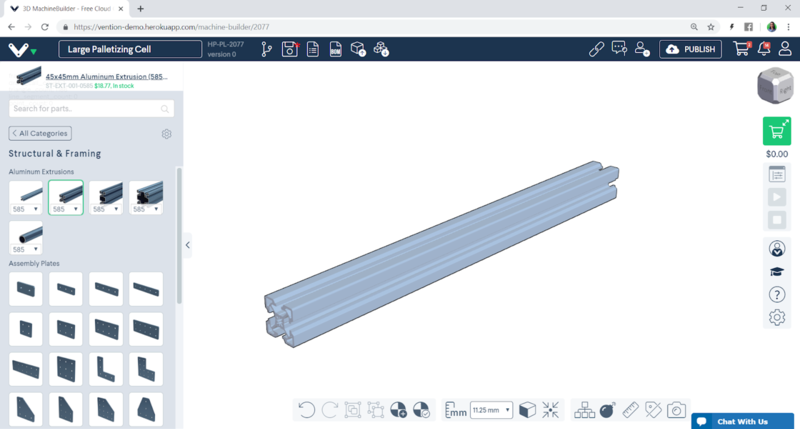Click the group parts icon
800x429 pixels.
353,410
